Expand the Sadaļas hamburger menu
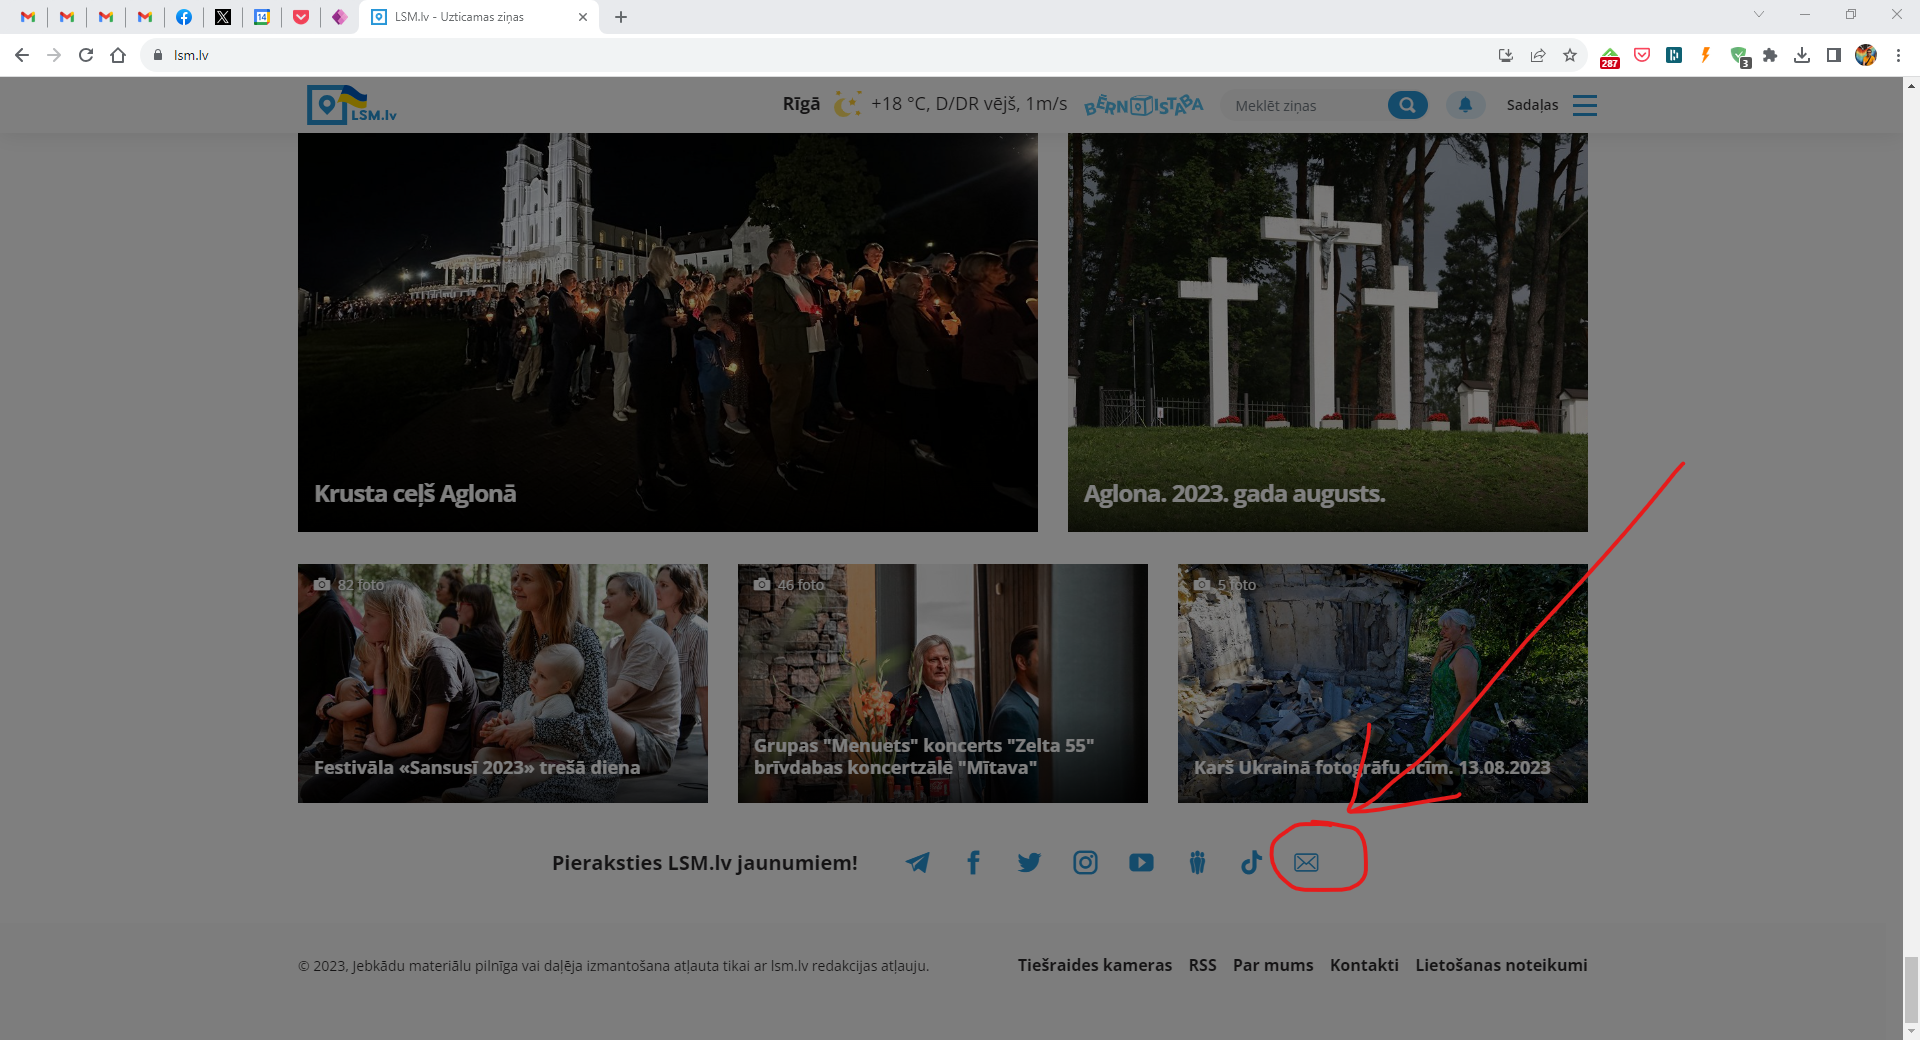 tap(1584, 105)
